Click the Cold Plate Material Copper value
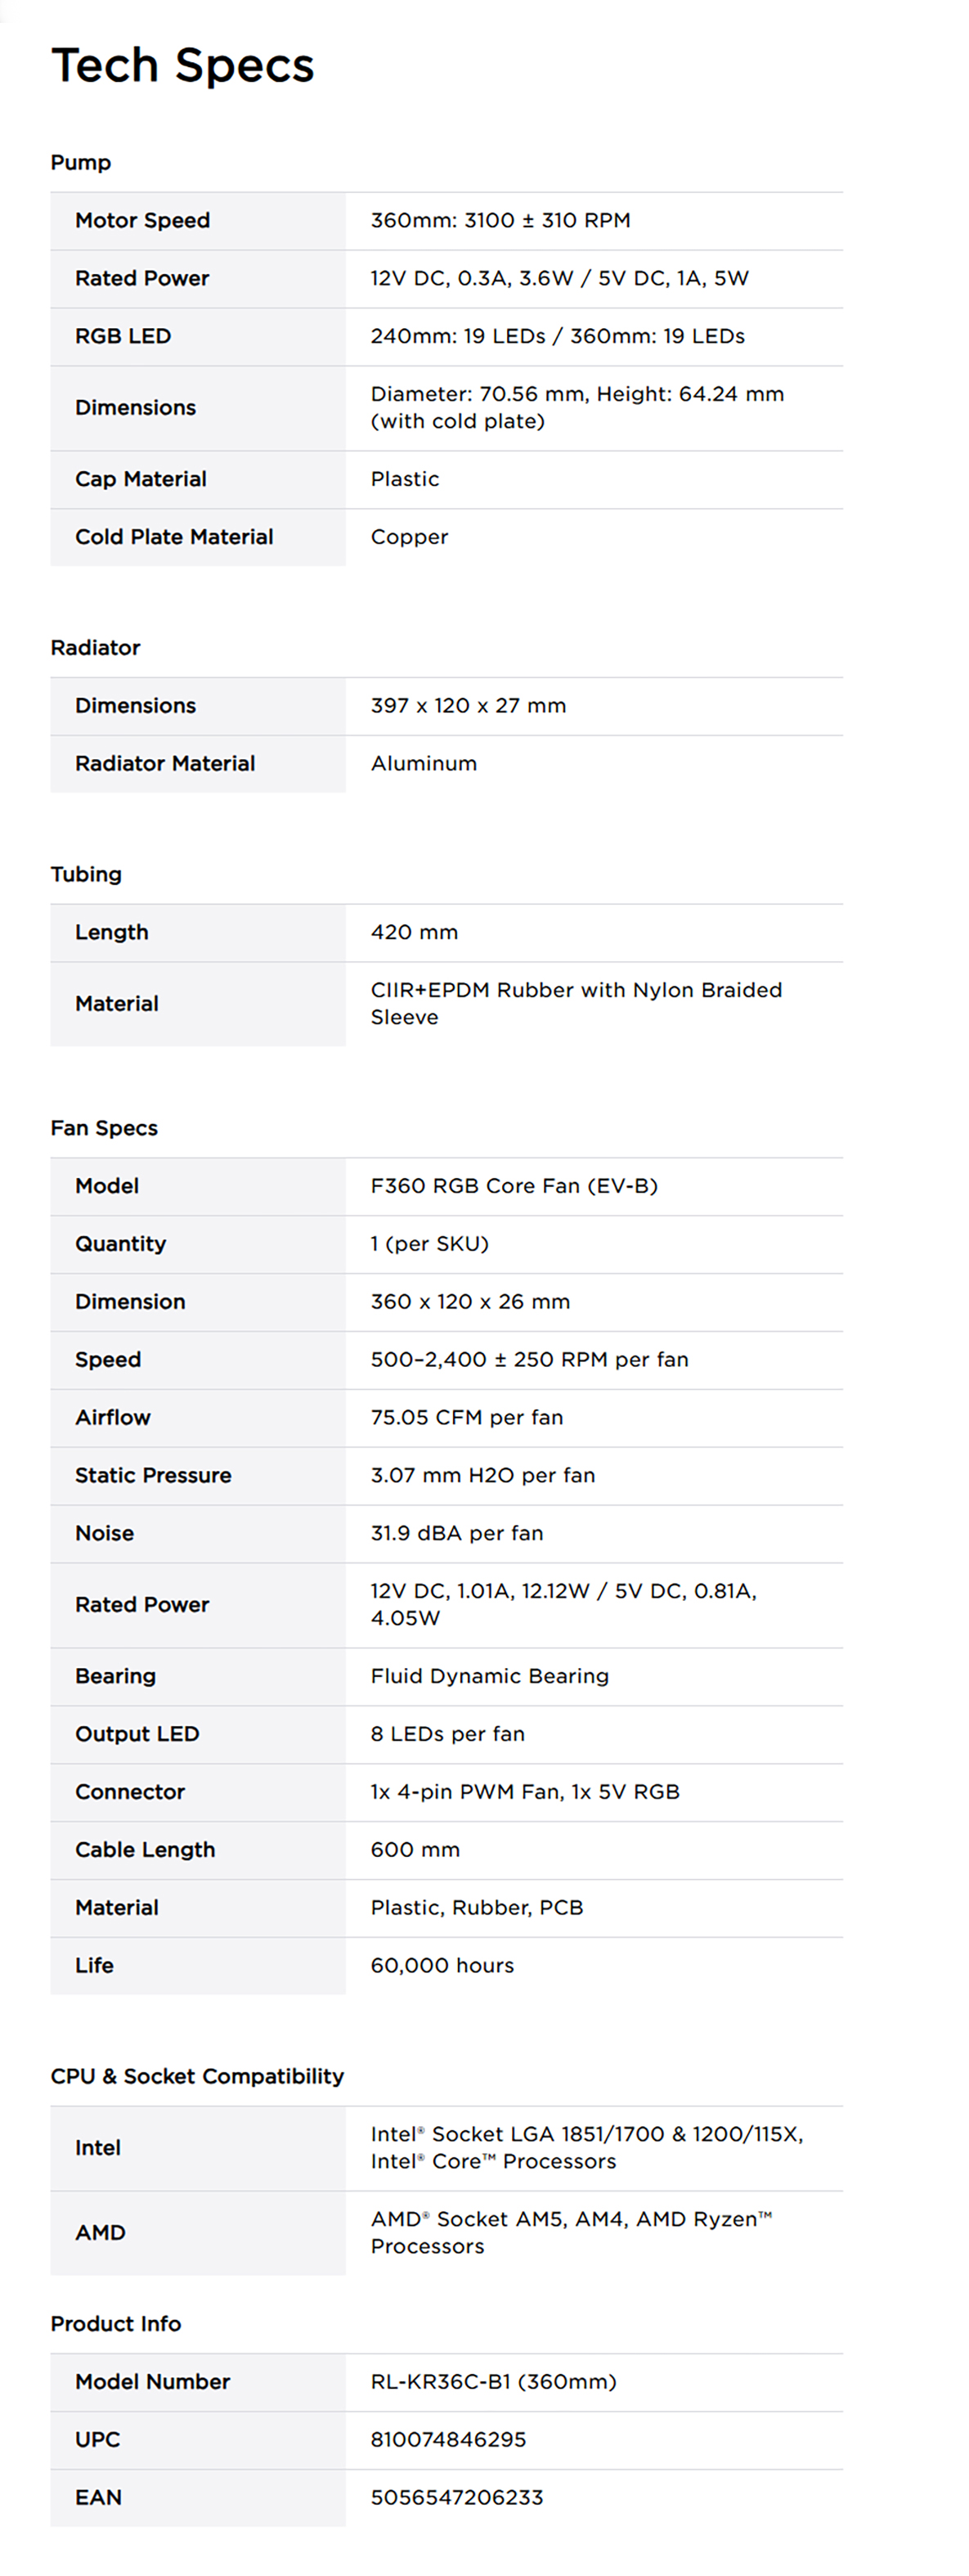The width and height of the screenshot is (969, 2576). click(x=409, y=537)
